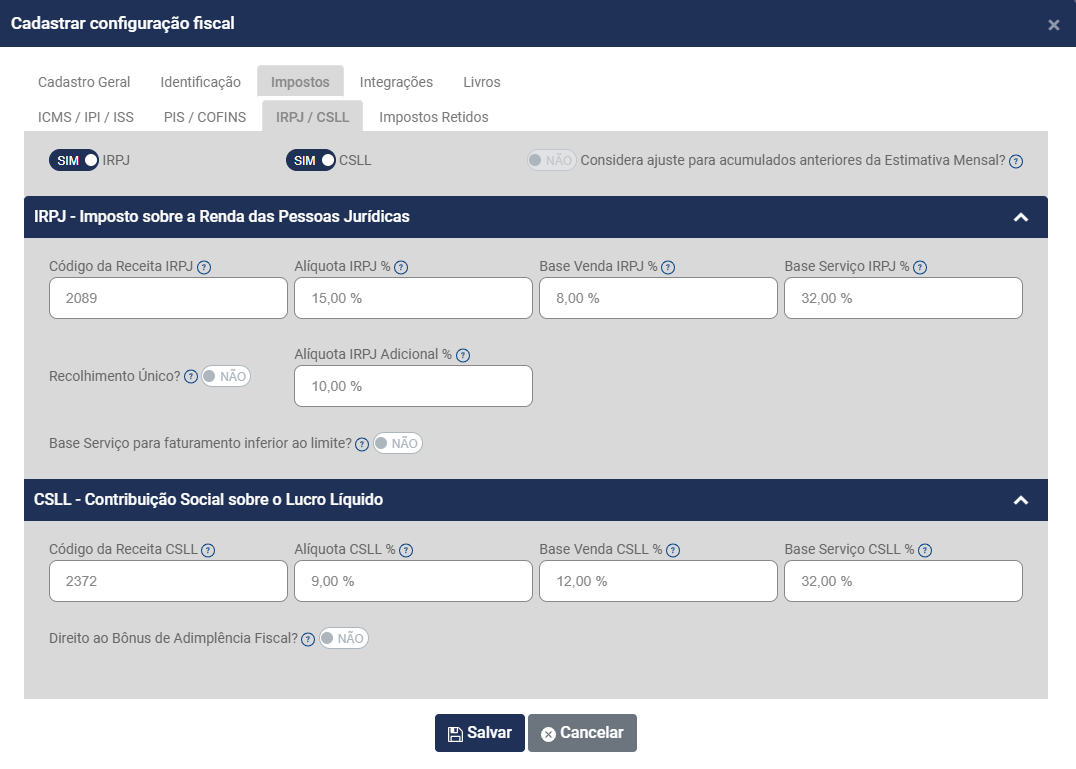
Task: Show help for Direito ao Bônus de Adimplência Fiscal
Action: [x=308, y=639]
